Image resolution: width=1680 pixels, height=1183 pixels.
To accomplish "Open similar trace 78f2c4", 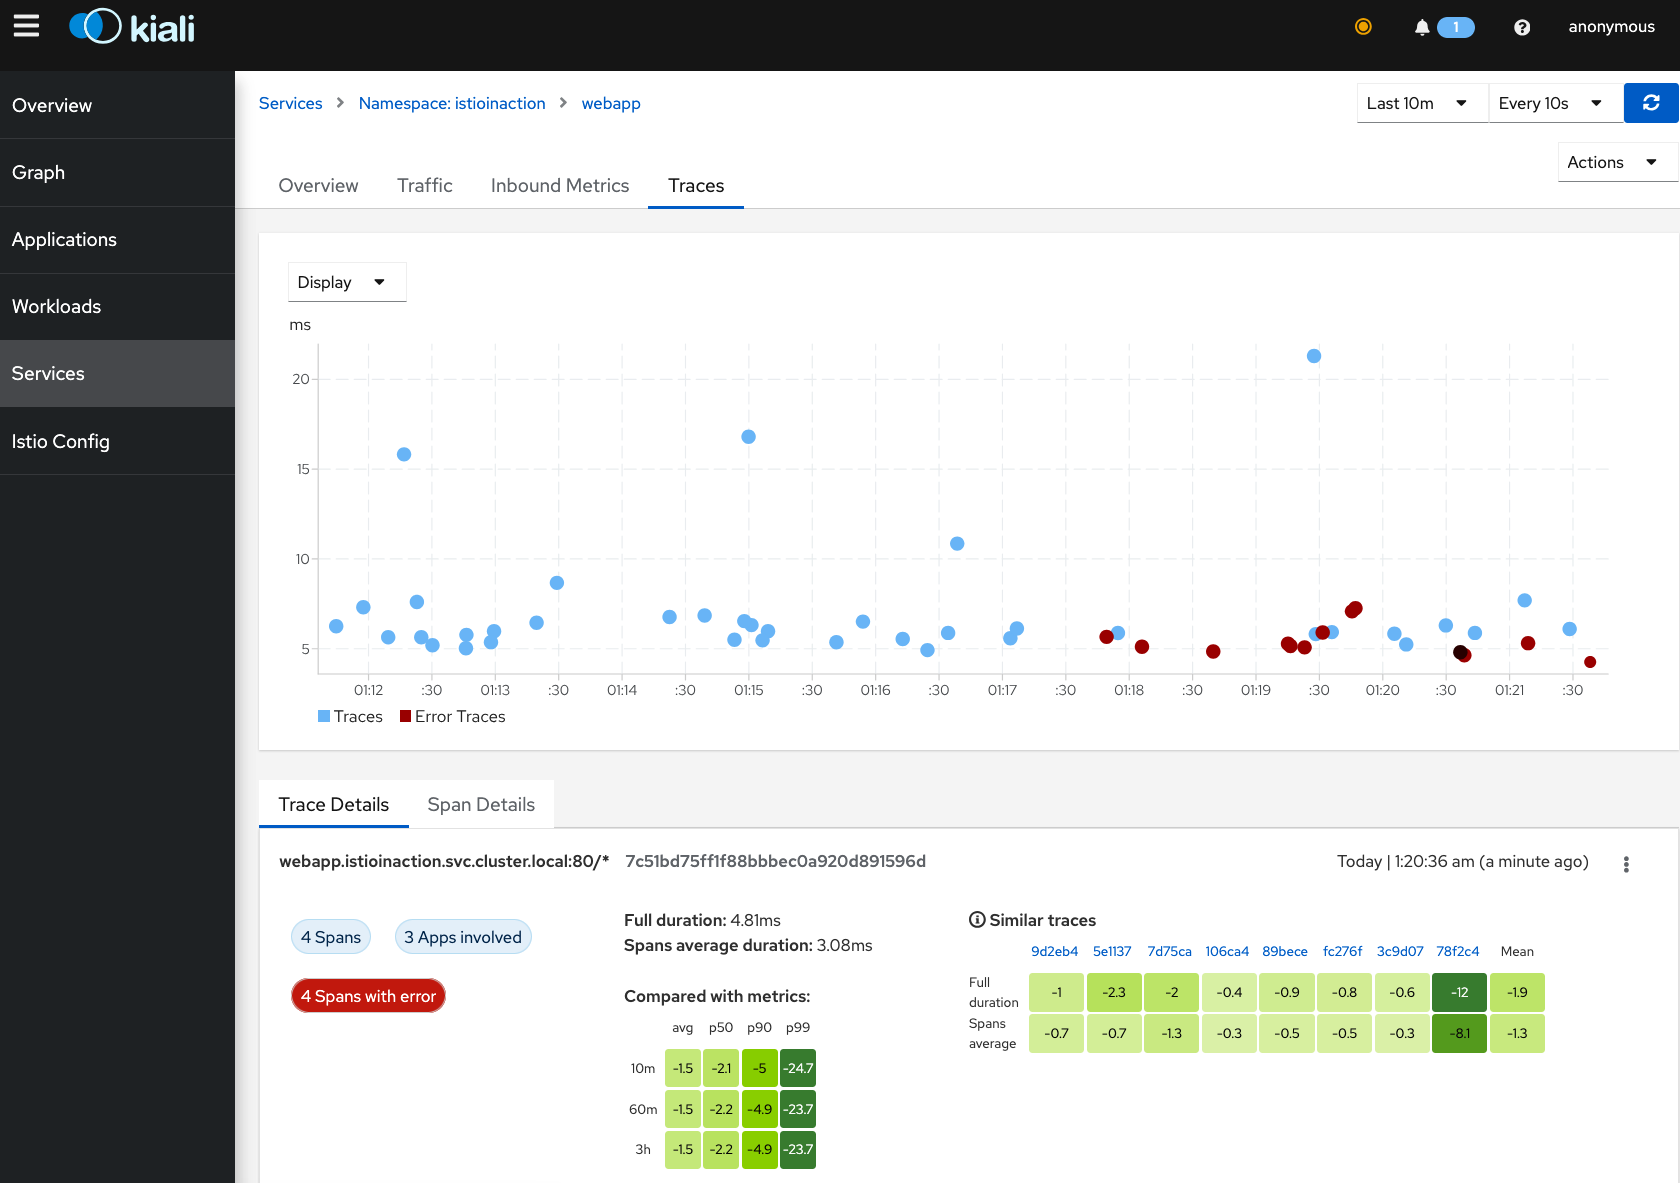I will point(1458,951).
